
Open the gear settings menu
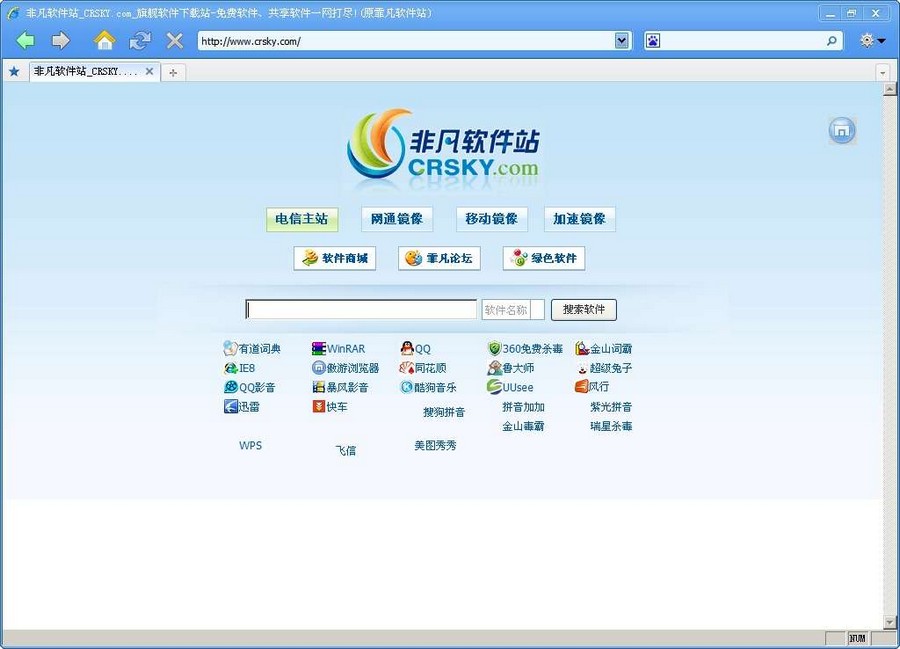point(871,40)
